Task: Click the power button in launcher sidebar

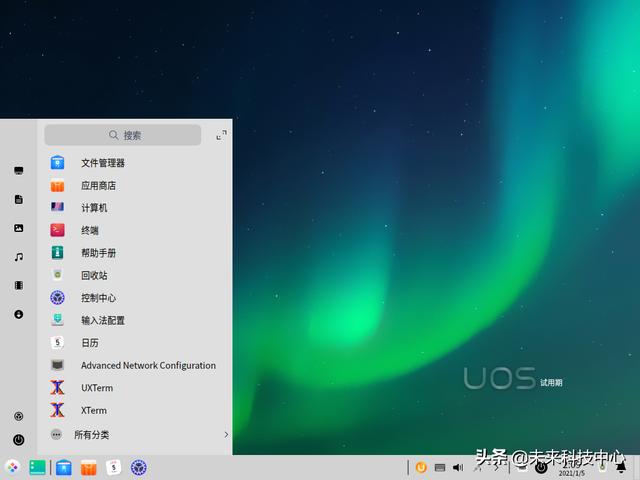Action: [18, 440]
